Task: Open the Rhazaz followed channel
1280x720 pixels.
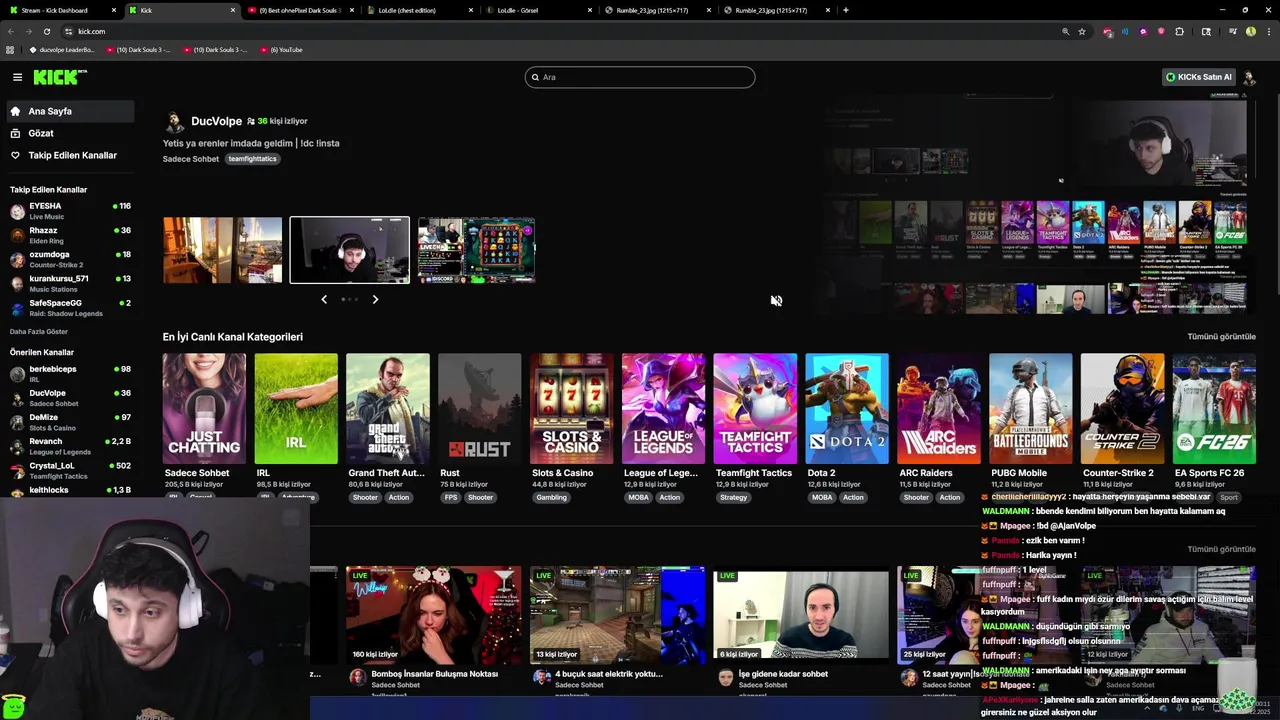Action: (x=69, y=235)
